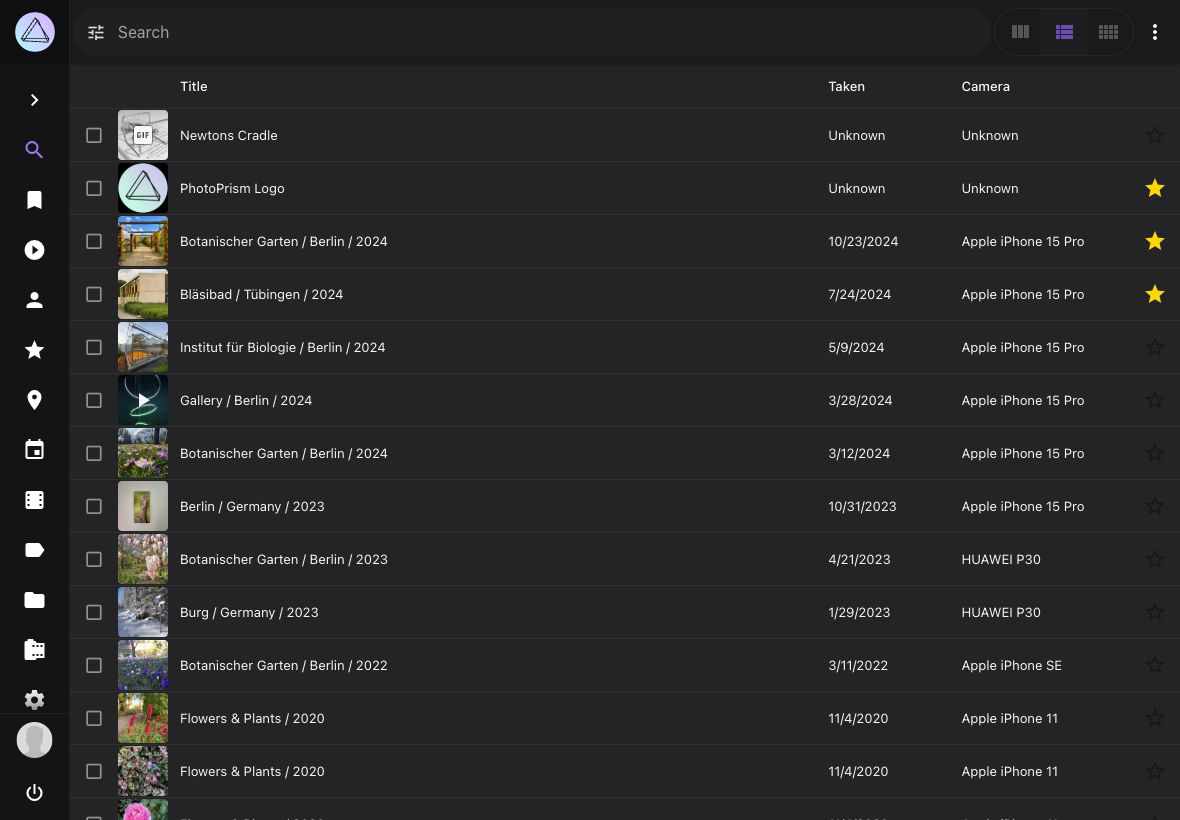Switch to the mosaic grid view

(1108, 33)
